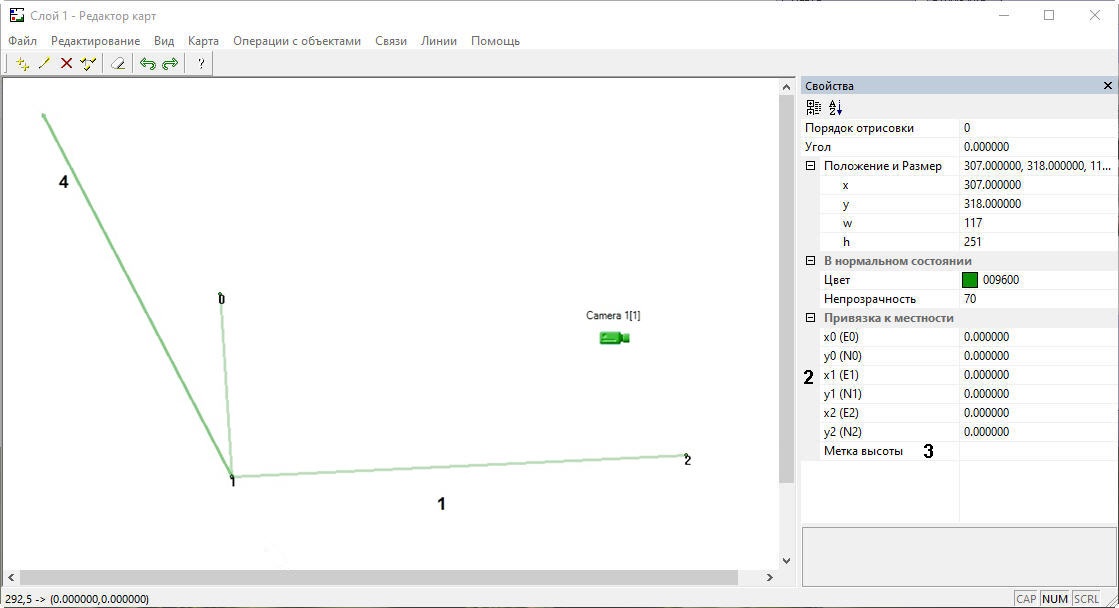Click the green 009600 color swatch
Viewport: 1119px width, 608px height.
pyautogui.click(x=970, y=280)
